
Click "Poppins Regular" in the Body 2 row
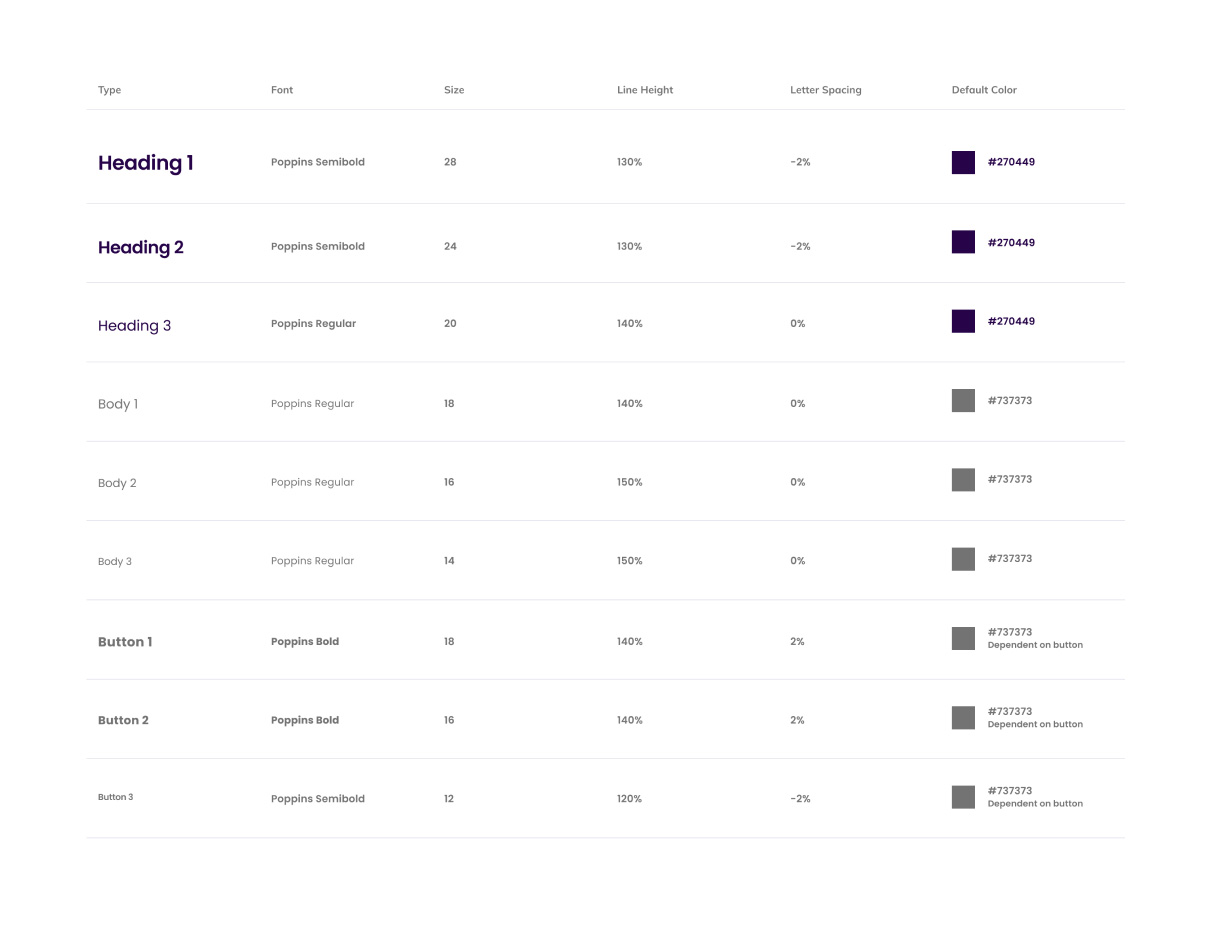(x=313, y=482)
